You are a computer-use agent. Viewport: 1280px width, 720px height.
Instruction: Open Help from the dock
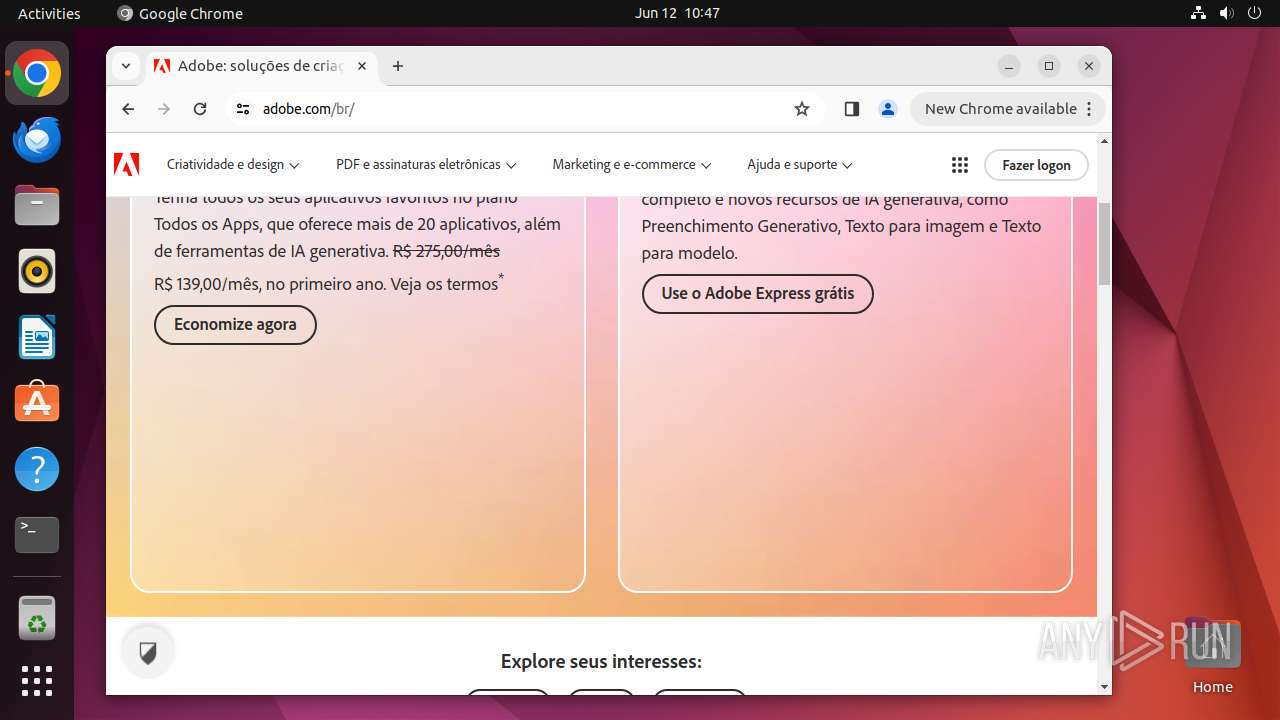click(37, 469)
